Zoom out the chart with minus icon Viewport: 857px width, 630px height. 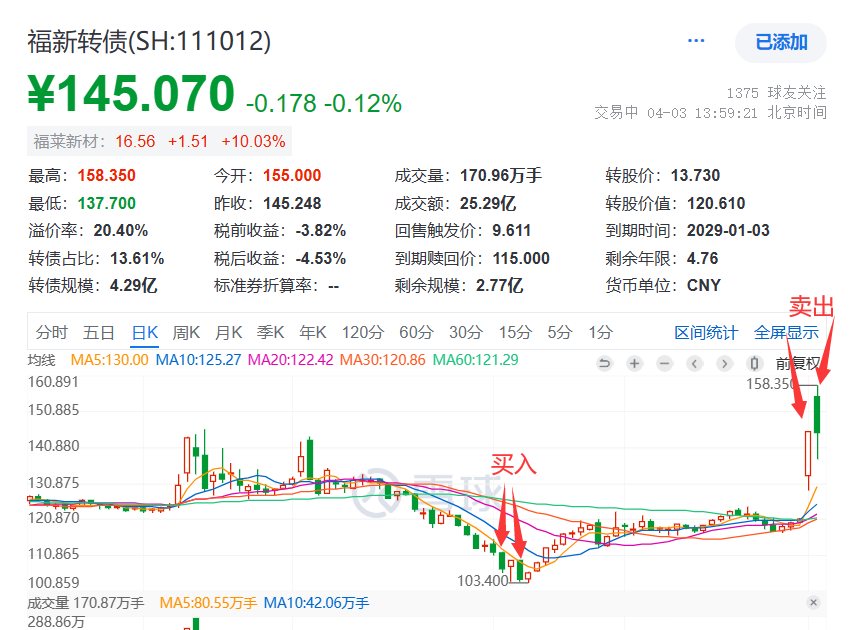[664, 363]
